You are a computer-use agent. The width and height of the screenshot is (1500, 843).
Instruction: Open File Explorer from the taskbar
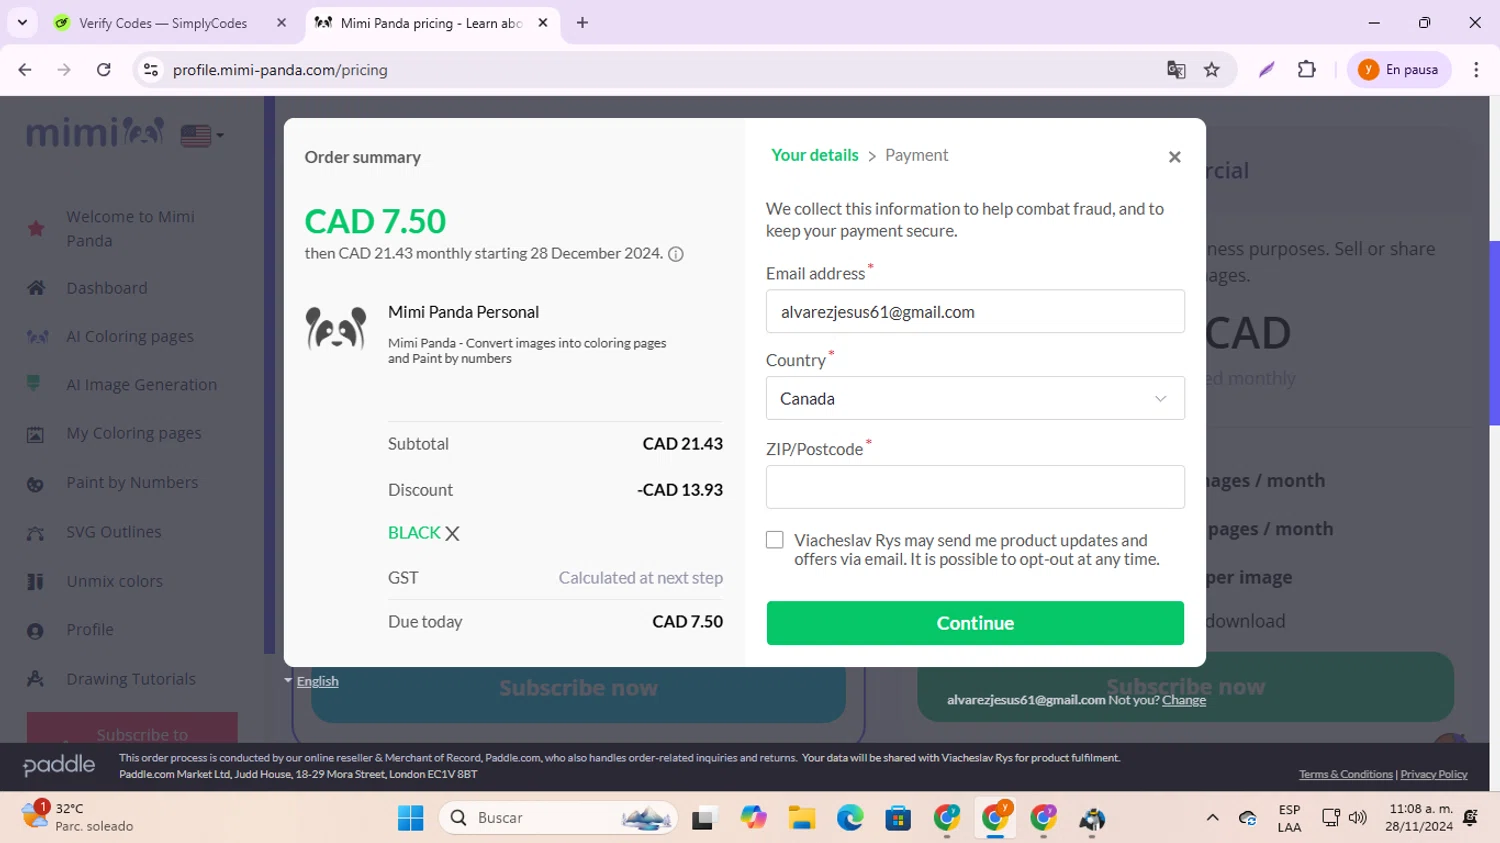point(801,818)
